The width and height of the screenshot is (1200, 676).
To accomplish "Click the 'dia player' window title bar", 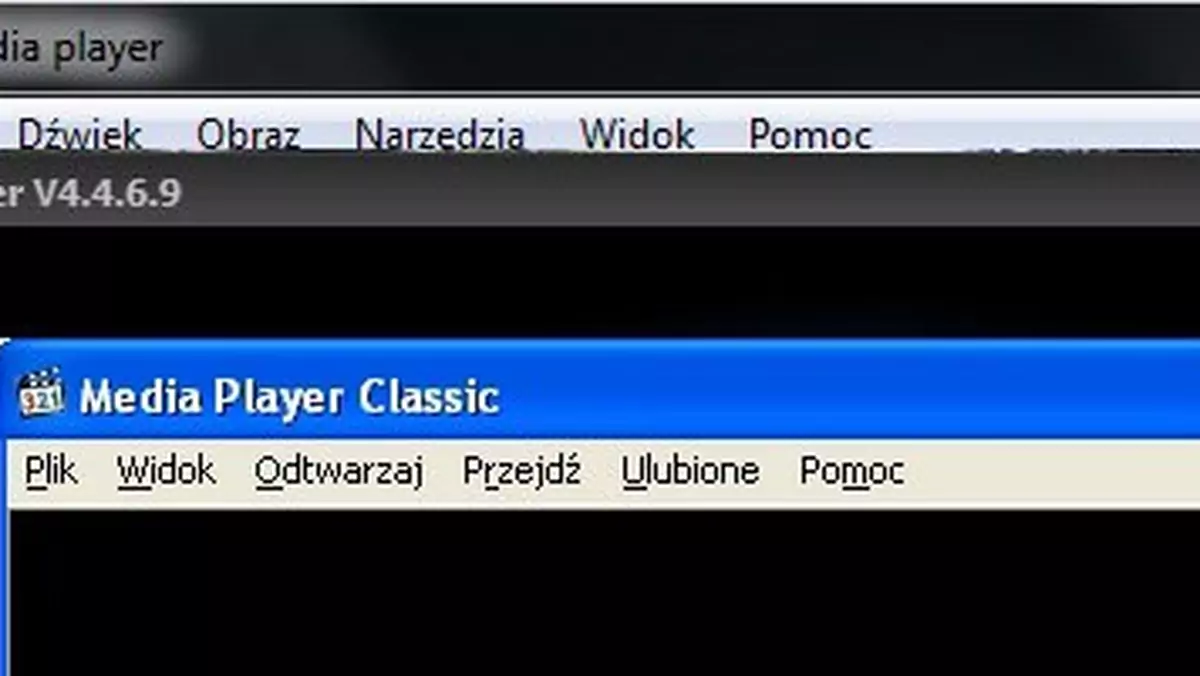I will [x=600, y=47].
